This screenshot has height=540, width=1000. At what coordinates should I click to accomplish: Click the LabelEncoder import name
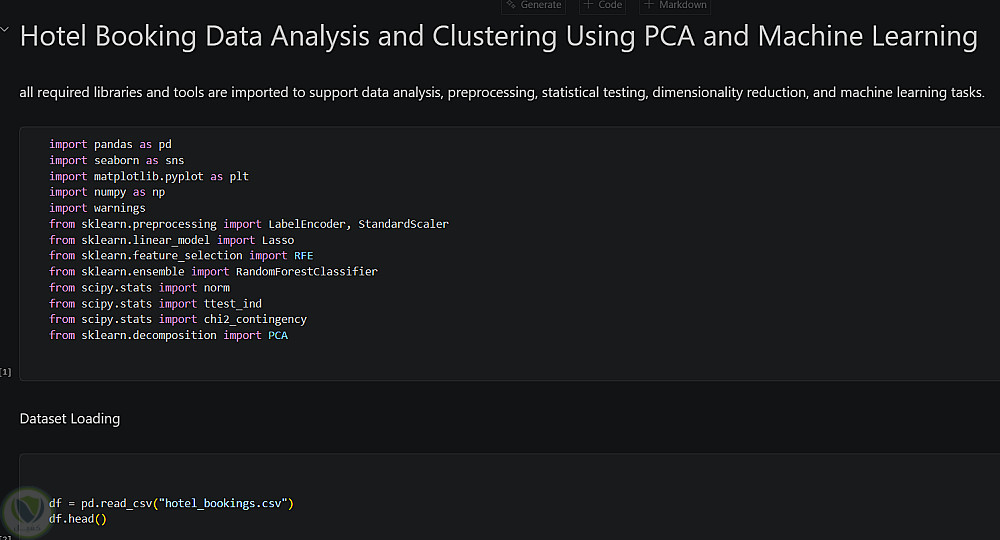click(309, 224)
